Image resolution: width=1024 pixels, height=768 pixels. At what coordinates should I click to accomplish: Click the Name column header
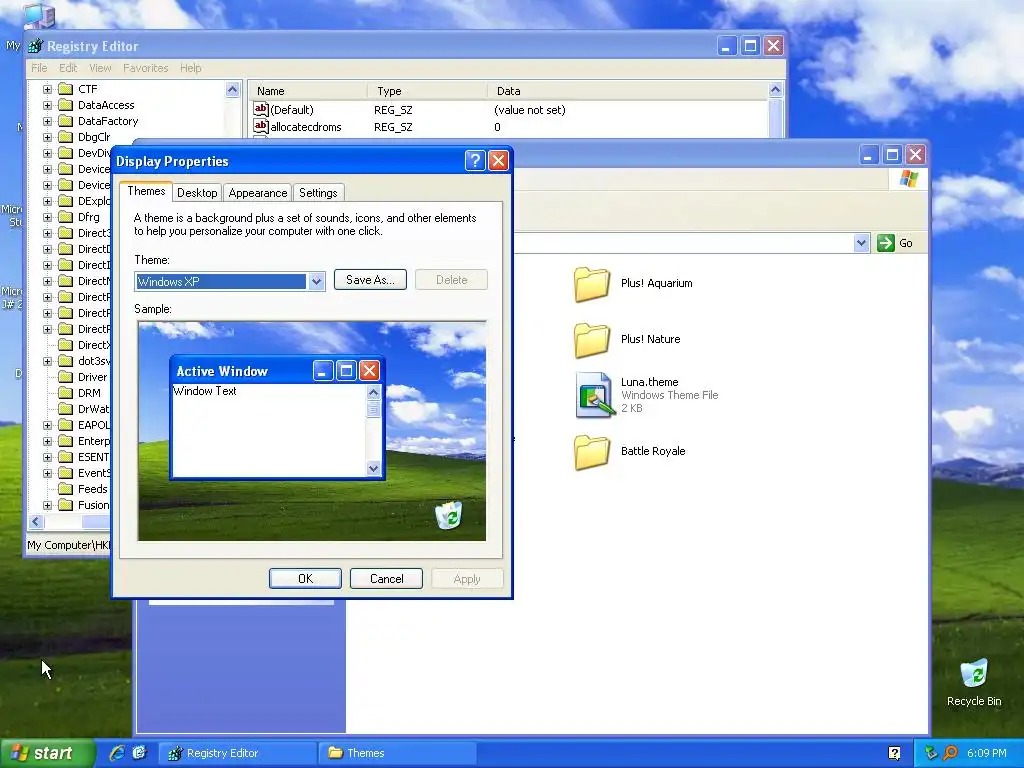(307, 91)
